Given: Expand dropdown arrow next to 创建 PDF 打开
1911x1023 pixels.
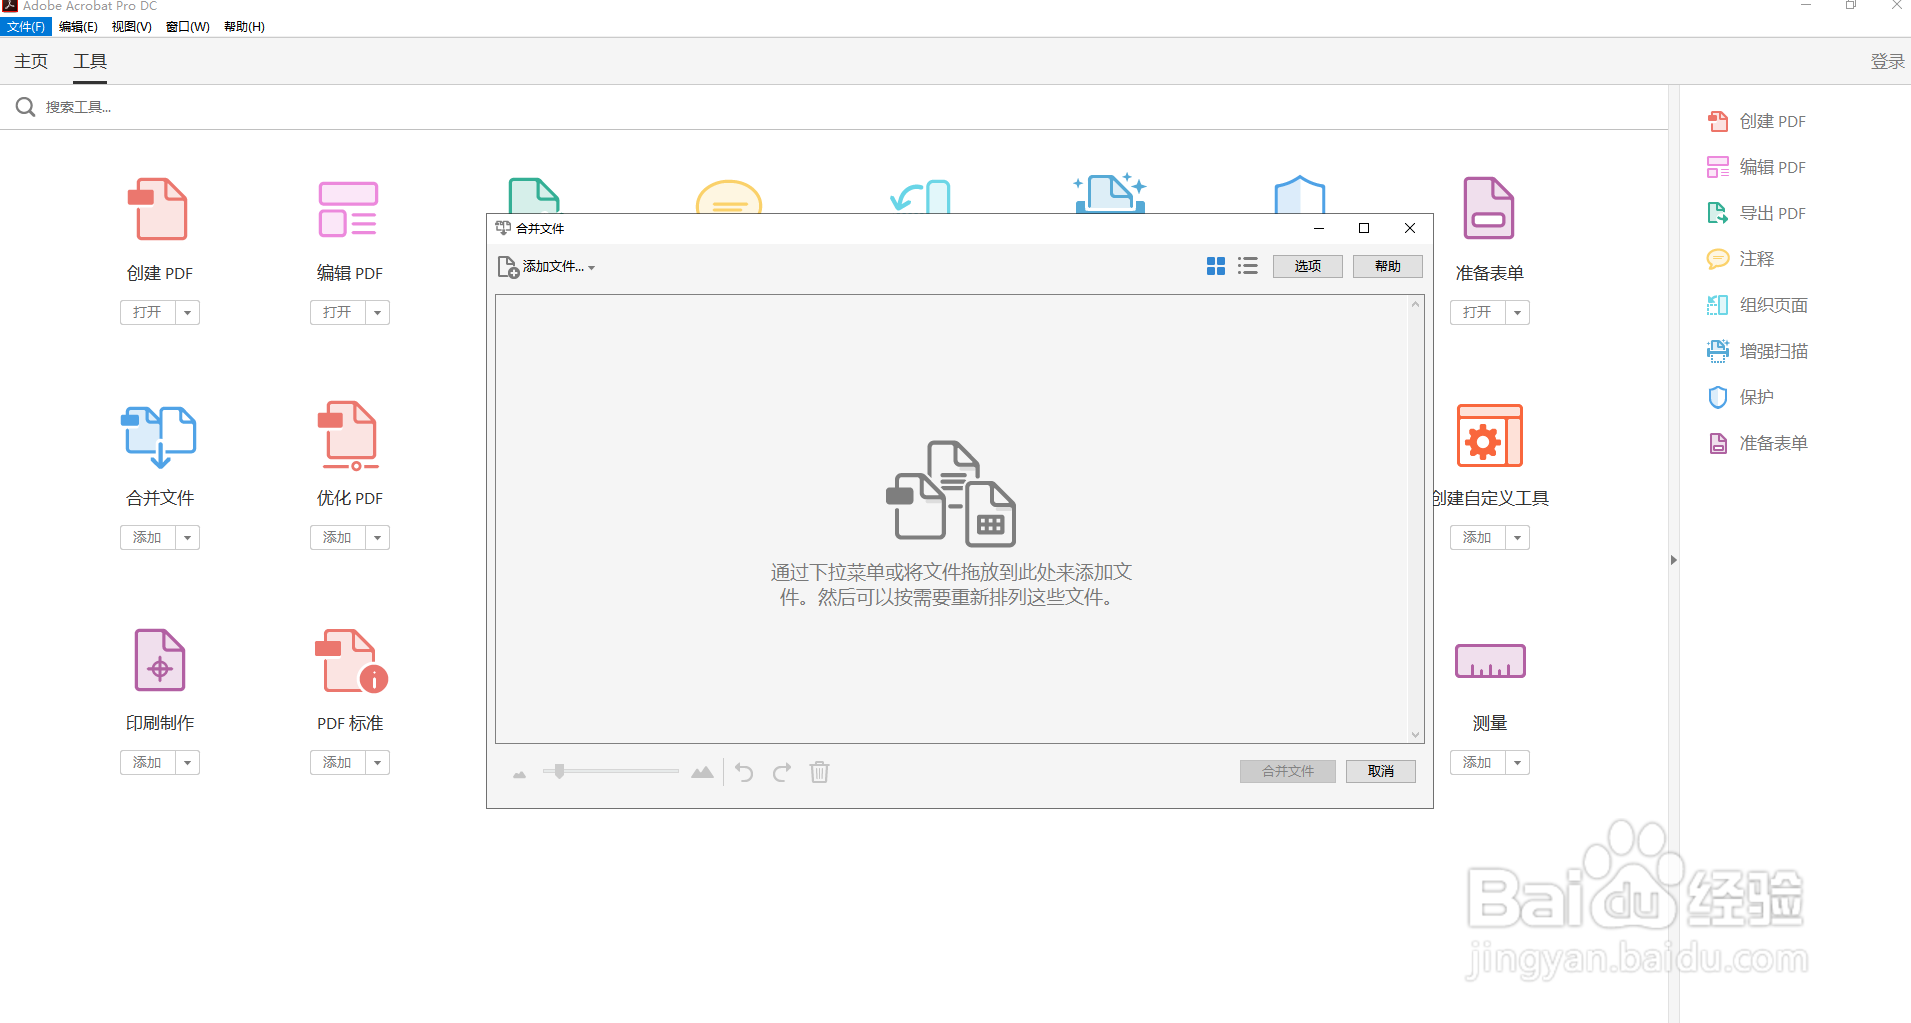Looking at the screenshot, I should (187, 313).
